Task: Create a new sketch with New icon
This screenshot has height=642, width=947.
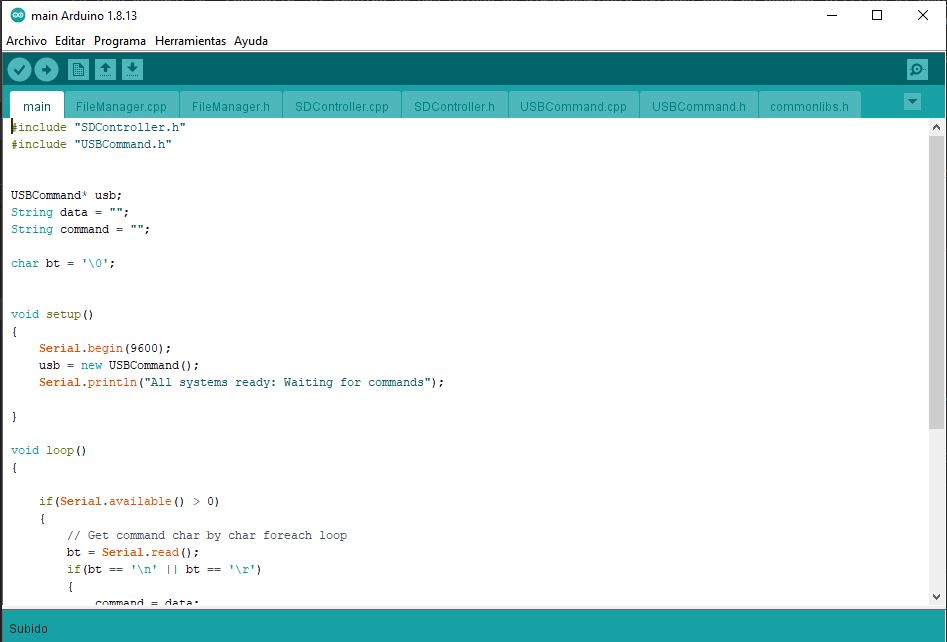Action: tap(78, 70)
